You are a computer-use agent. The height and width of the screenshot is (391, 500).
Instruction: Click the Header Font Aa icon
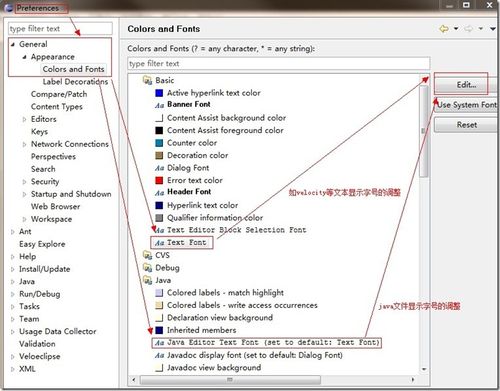(x=159, y=193)
